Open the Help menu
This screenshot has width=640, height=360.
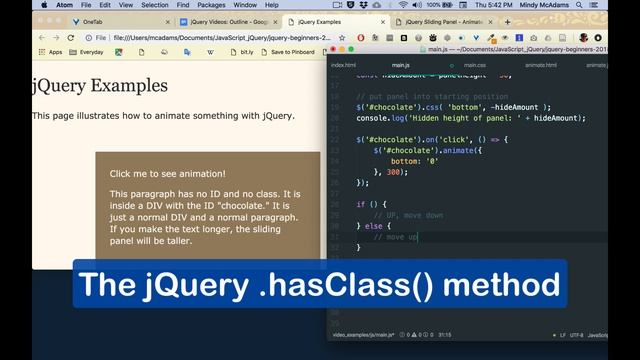[x=271, y=5]
